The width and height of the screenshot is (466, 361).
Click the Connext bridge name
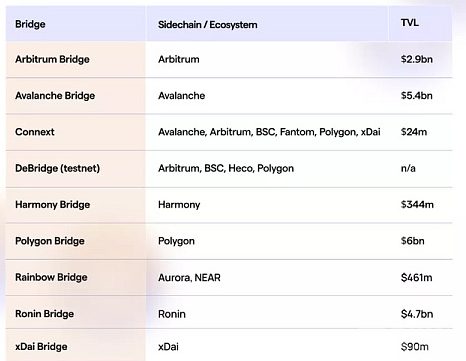[x=35, y=132]
